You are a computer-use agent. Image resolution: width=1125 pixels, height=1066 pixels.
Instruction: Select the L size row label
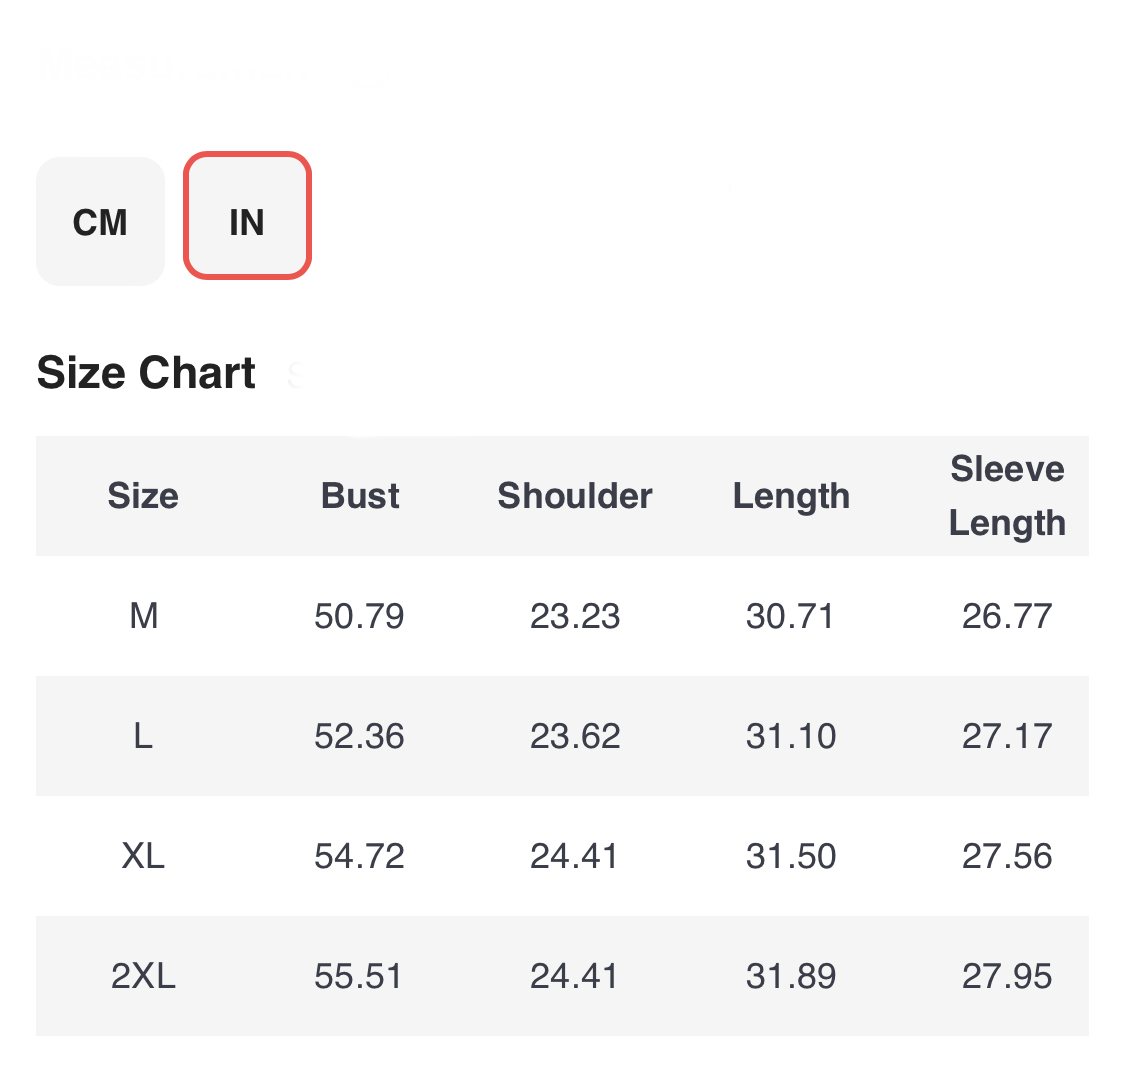pyautogui.click(x=143, y=736)
